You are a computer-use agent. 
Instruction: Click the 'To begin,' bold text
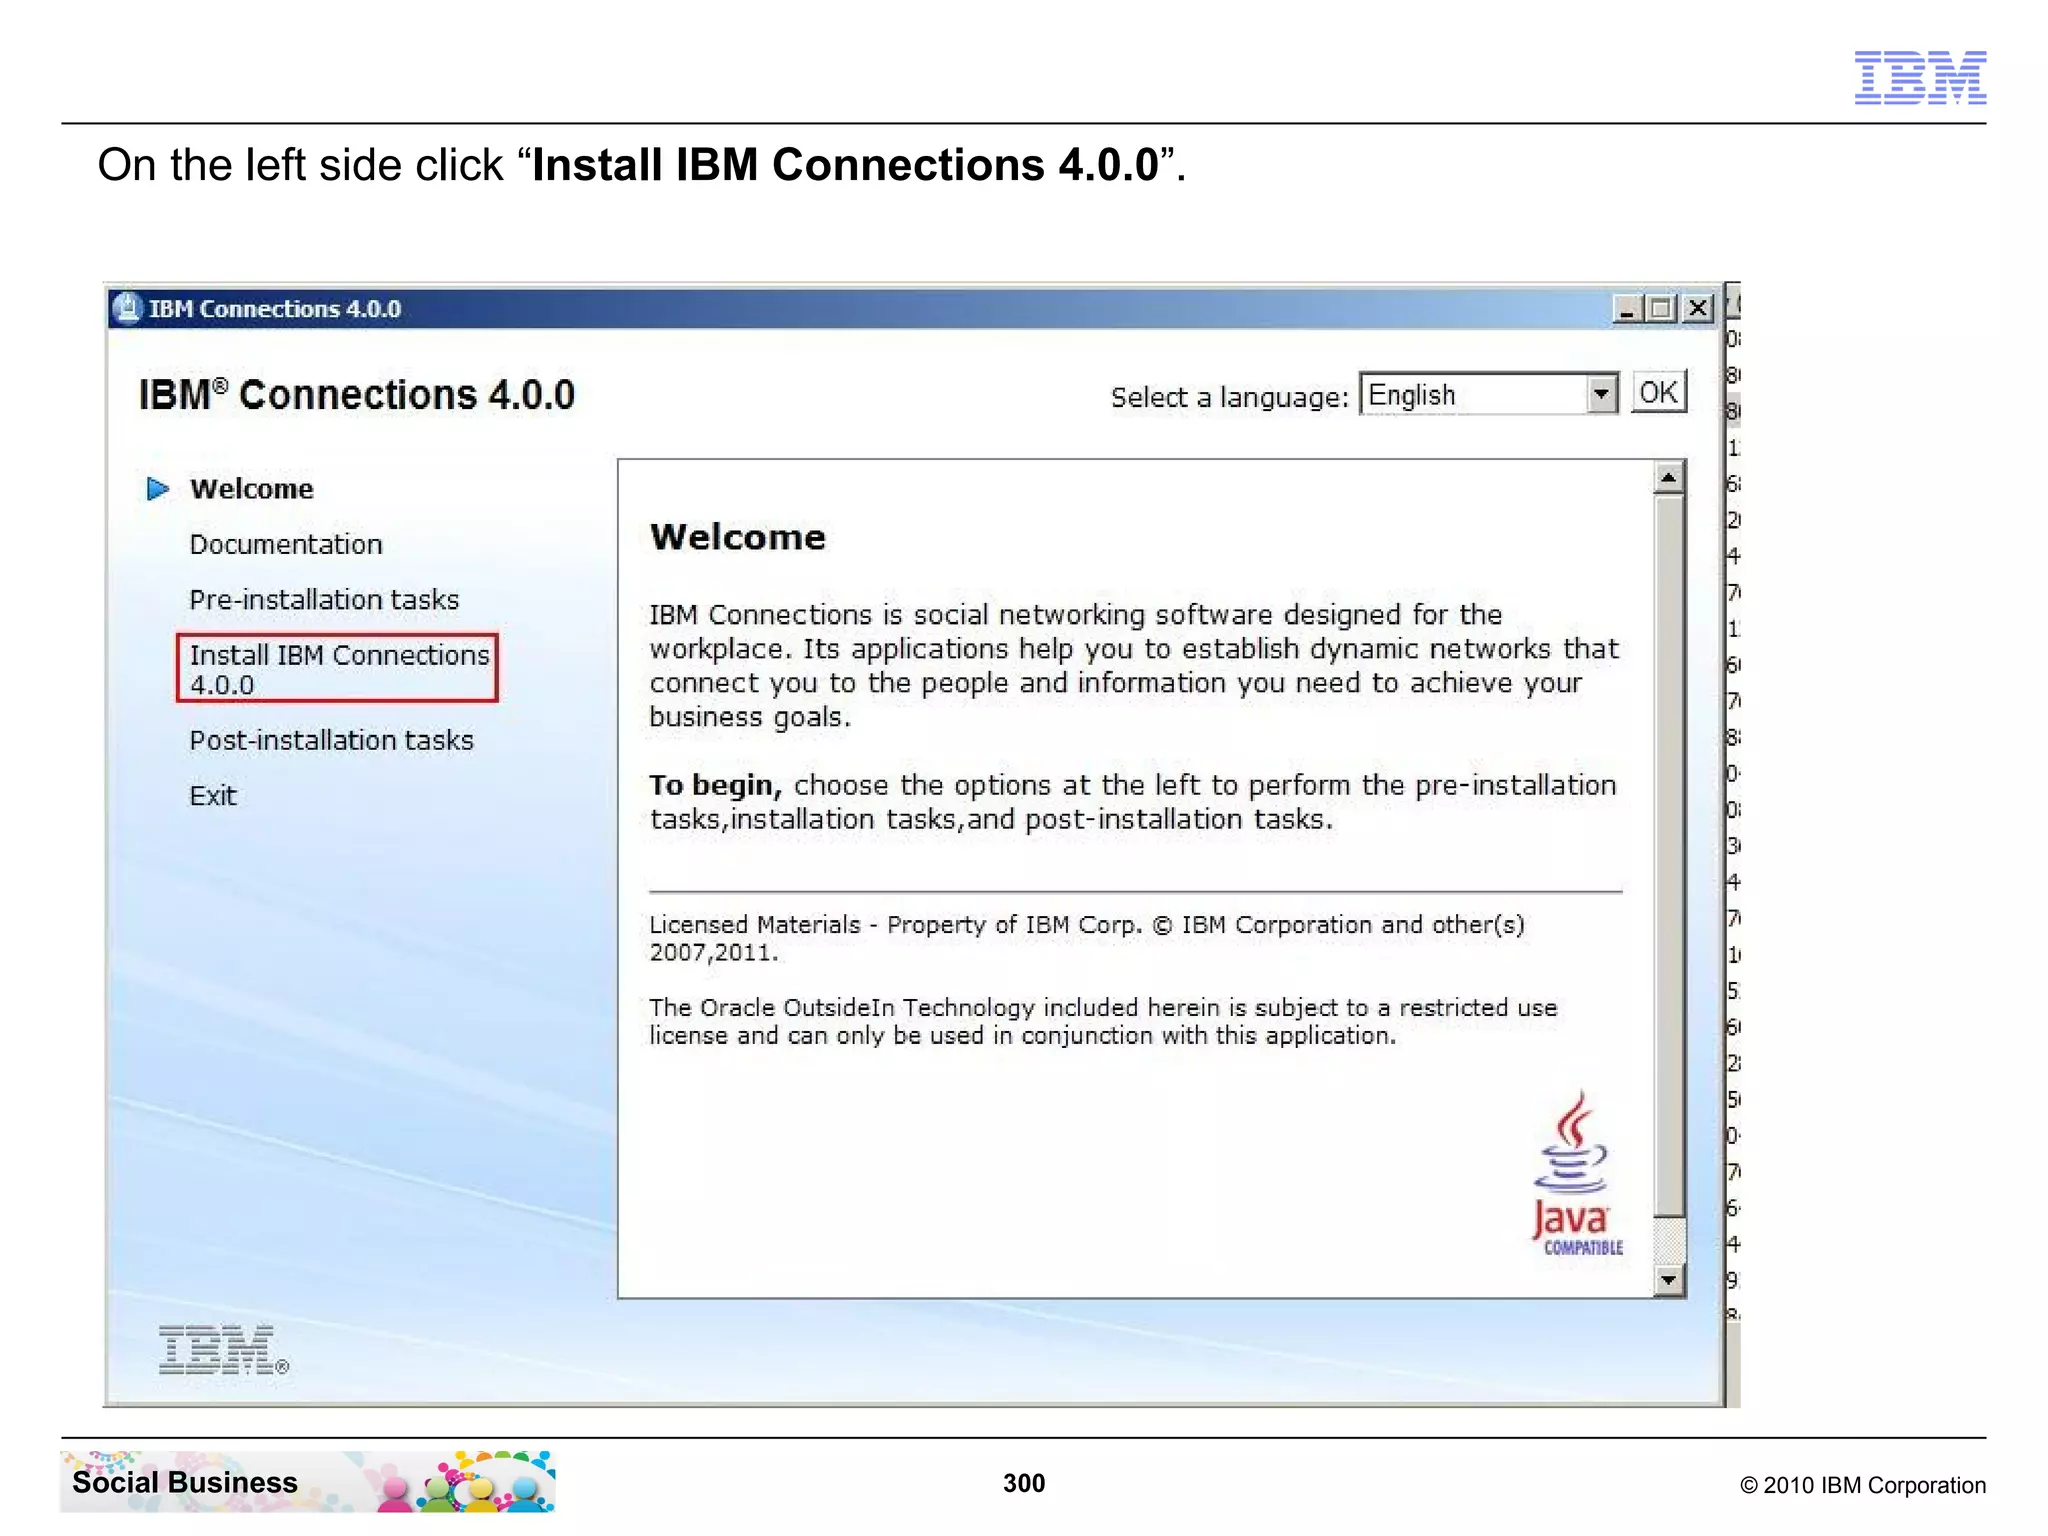point(715,786)
